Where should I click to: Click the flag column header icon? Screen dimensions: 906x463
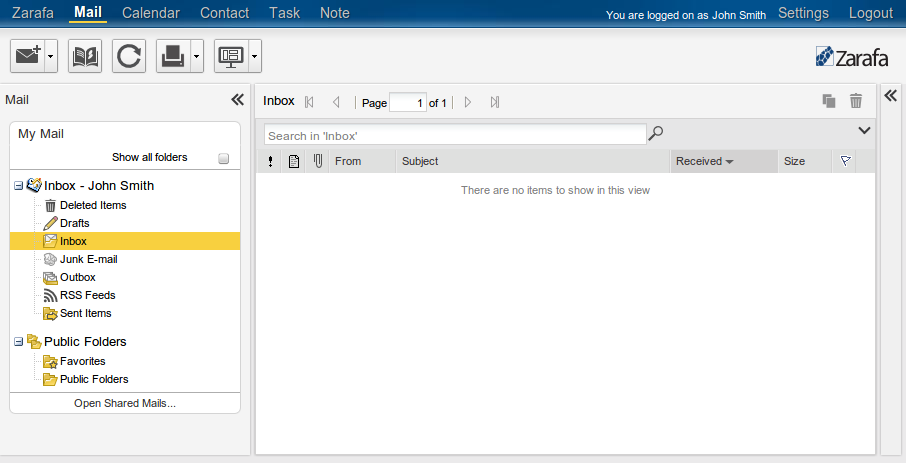(x=845, y=161)
